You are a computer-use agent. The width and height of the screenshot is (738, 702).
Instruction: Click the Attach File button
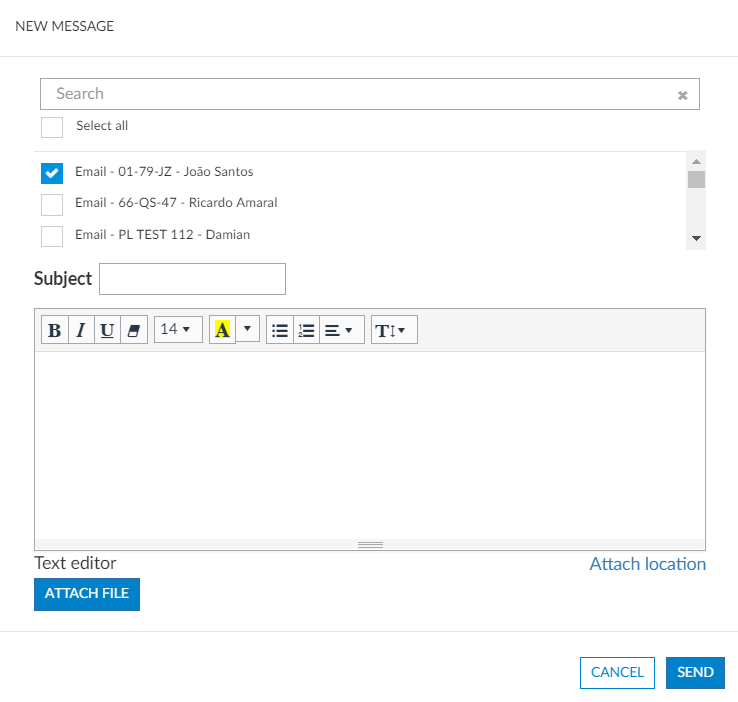pyautogui.click(x=87, y=594)
